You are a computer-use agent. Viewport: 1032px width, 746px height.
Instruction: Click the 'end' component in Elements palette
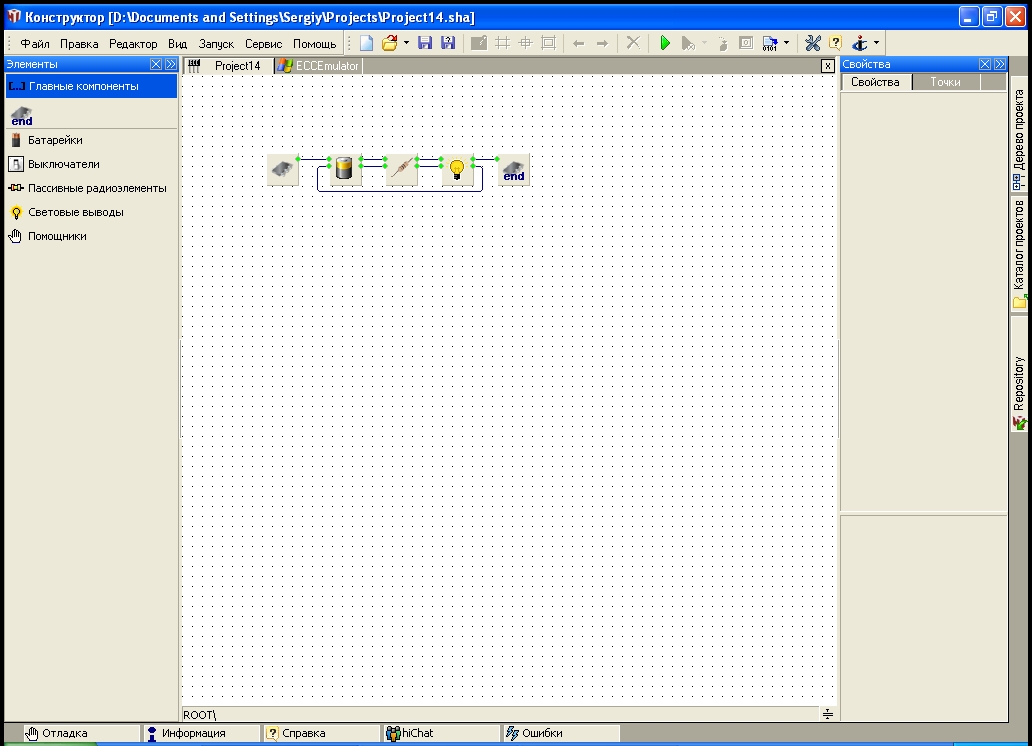[x=21, y=116]
